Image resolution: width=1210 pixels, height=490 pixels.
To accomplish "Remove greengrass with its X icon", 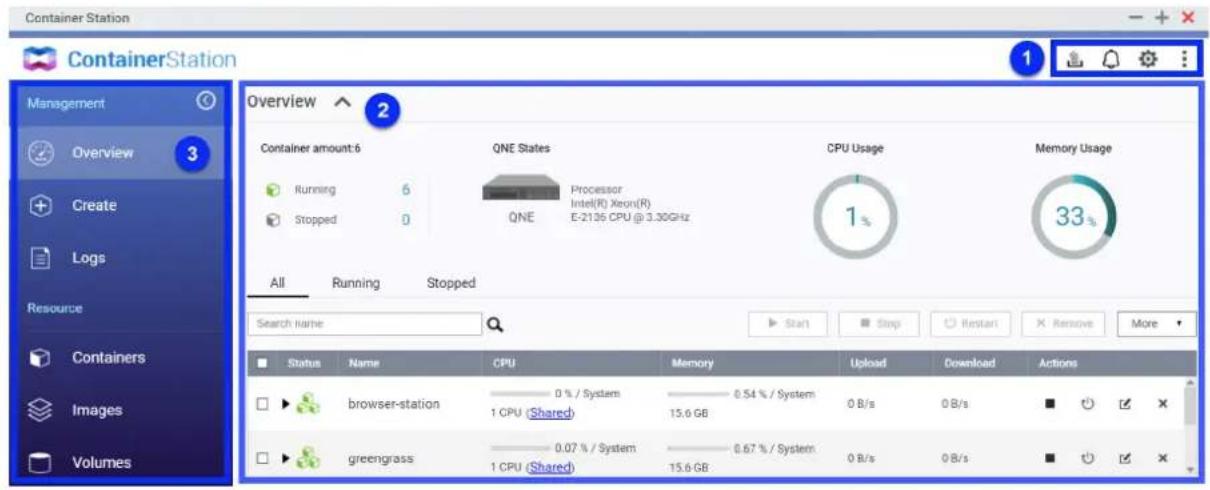I will click(1162, 457).
